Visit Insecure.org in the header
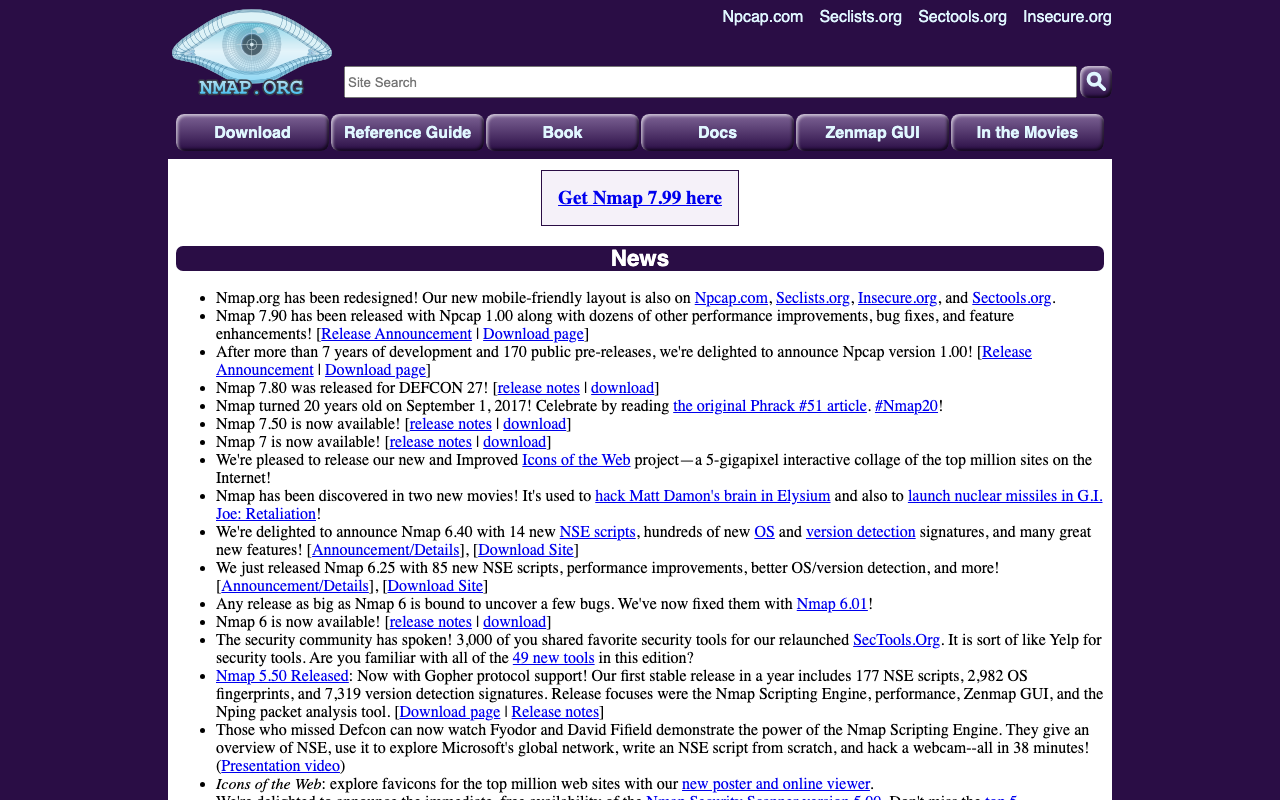The height and width of the screenshot is (800, 1280). pyautogui.click(x=1067, y=17)
